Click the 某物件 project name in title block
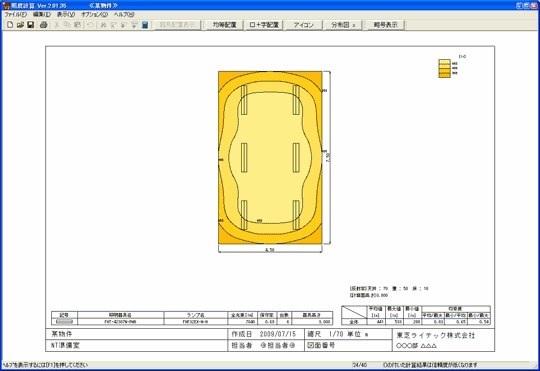540x371 pixels. click(x=62, y=334)
